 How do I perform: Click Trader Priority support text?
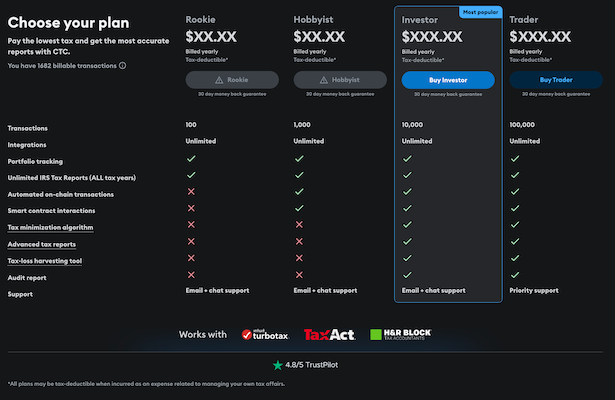534,291
